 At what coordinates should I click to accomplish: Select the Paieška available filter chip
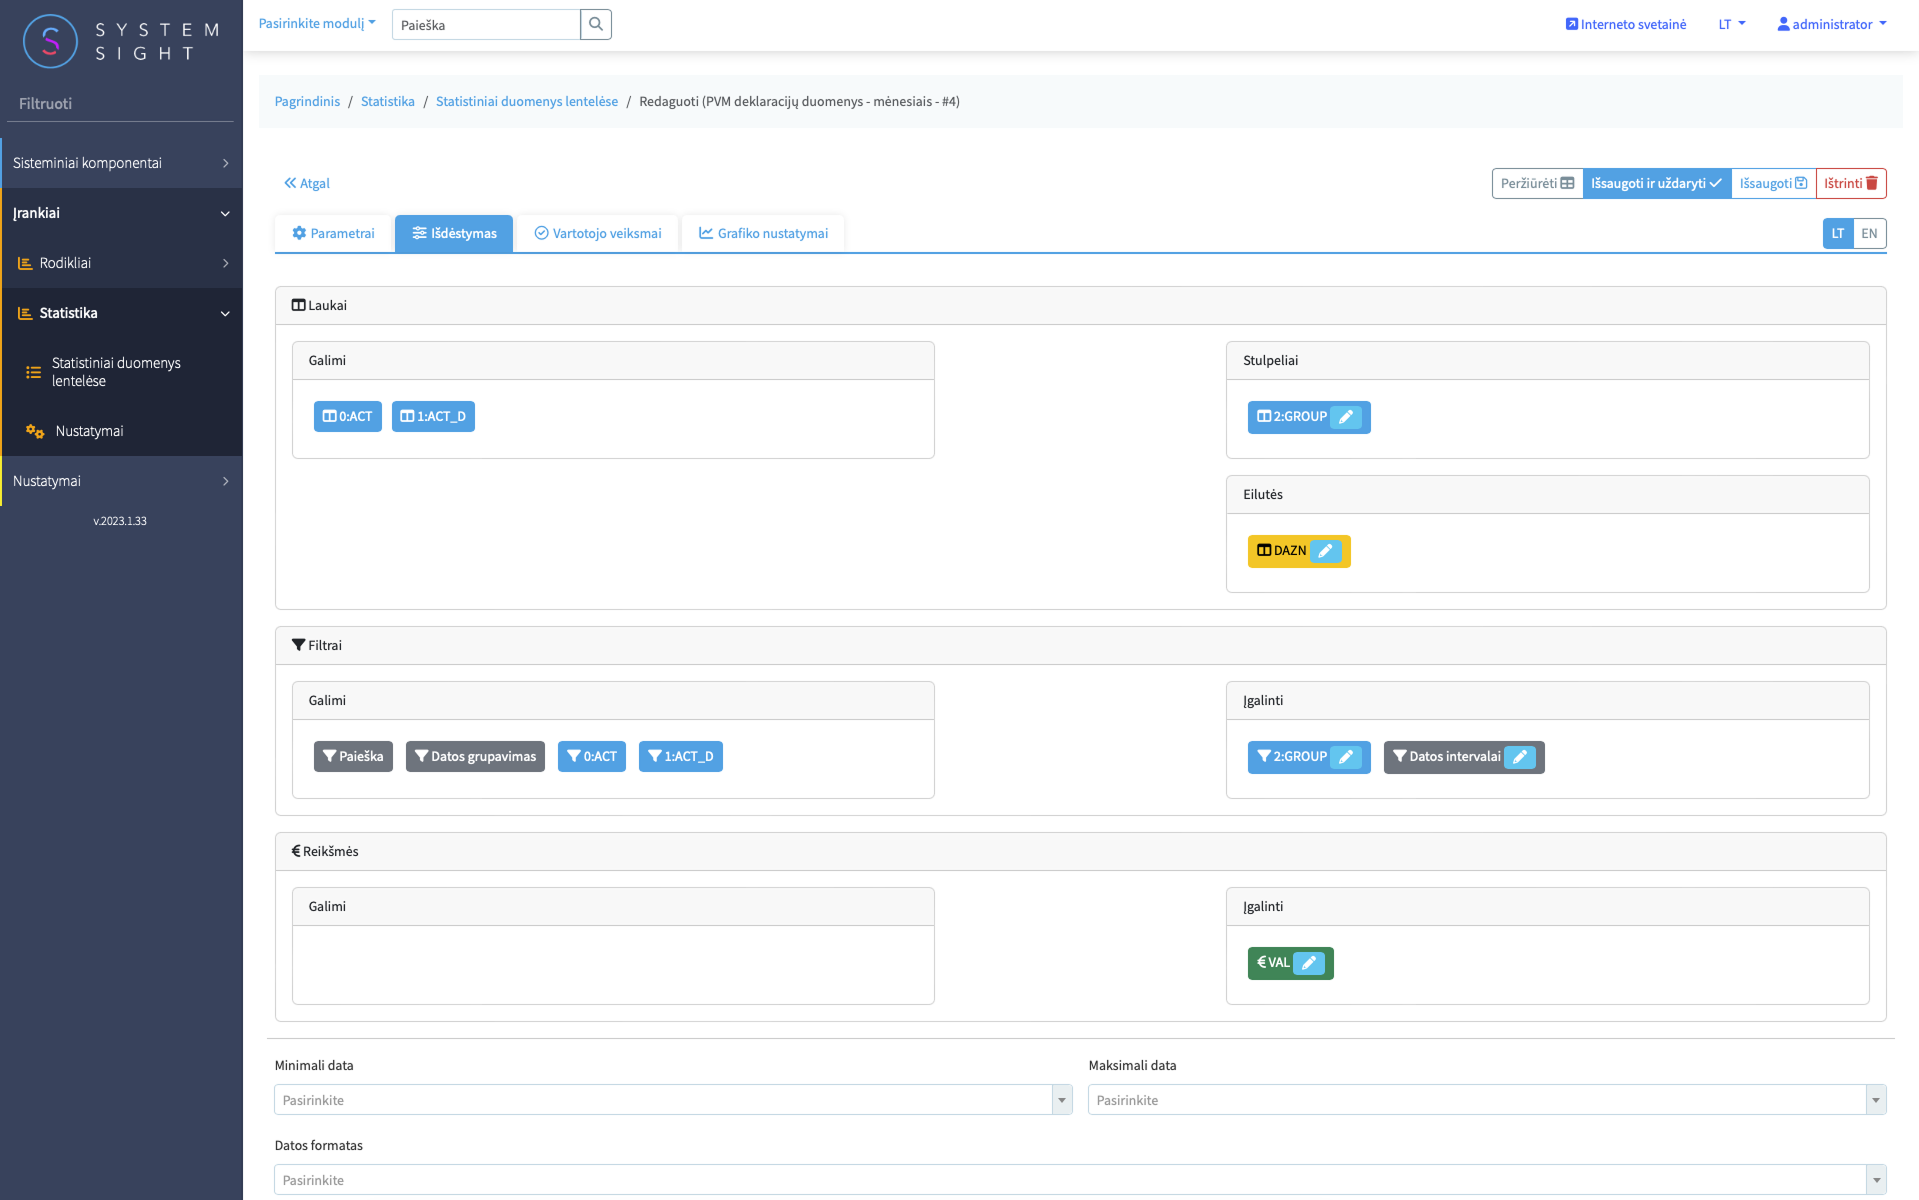point(353,757)
